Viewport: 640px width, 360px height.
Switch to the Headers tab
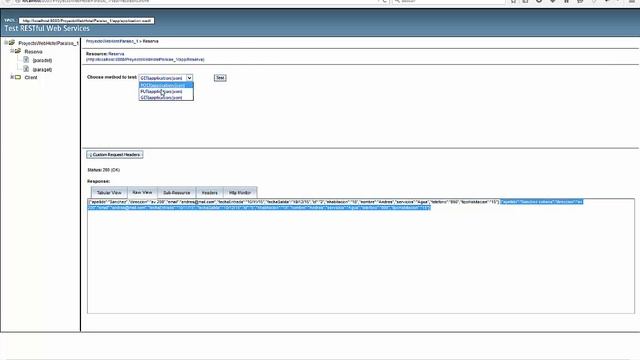click(209, 192)
